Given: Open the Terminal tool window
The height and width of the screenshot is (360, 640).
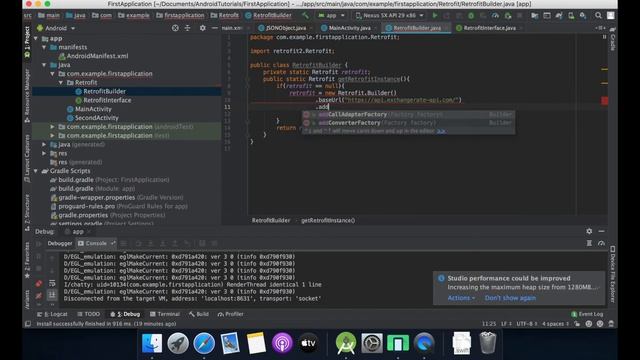Looking at the screenshot, I should coord(165,314).
